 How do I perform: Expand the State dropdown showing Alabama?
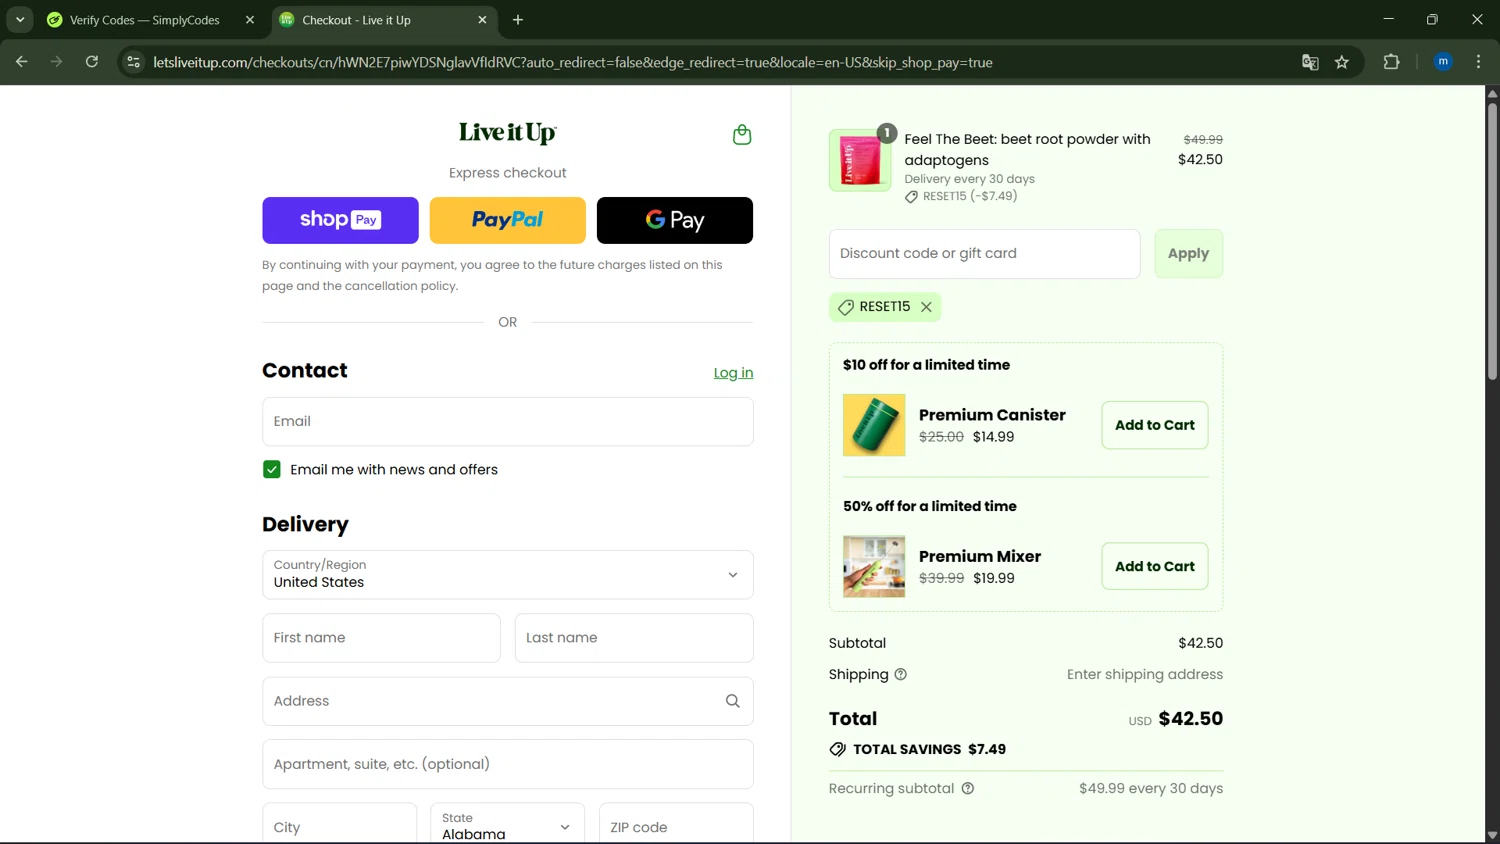pyautogui.click(x=507, y=825)
